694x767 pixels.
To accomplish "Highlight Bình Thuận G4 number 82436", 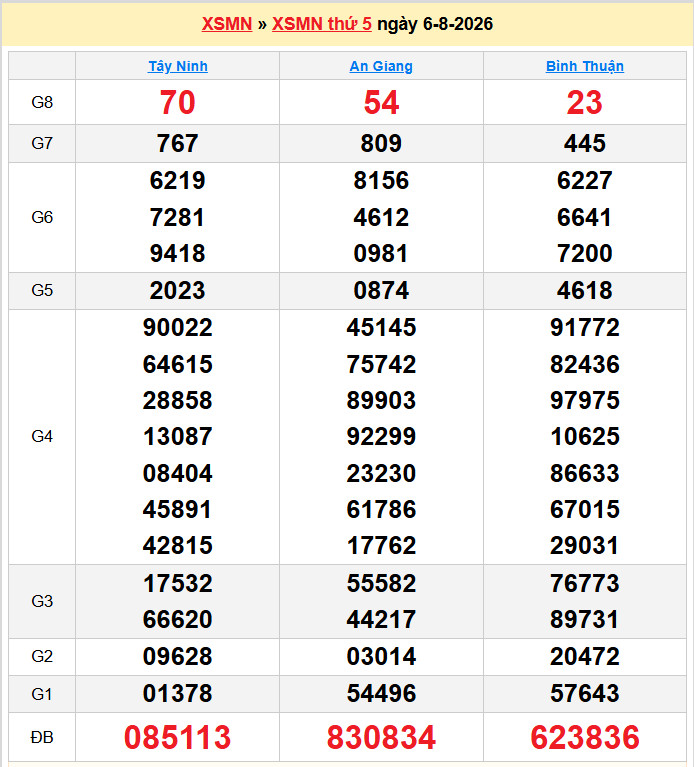I will [x=585, y=364].
